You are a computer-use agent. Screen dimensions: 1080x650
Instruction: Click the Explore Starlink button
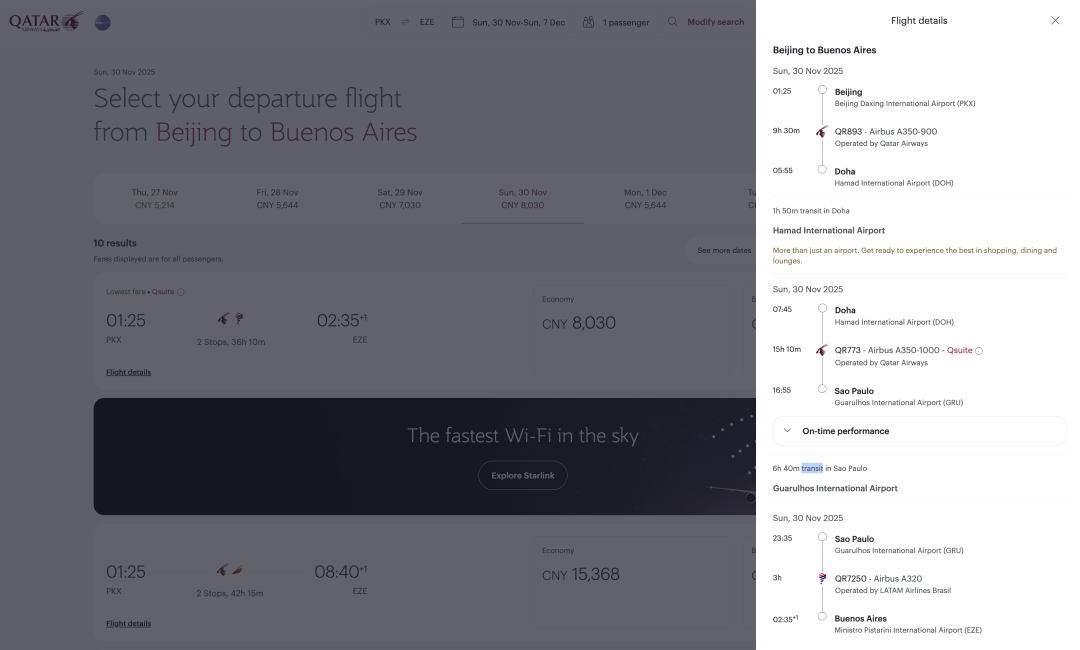(x=522, y=476)
